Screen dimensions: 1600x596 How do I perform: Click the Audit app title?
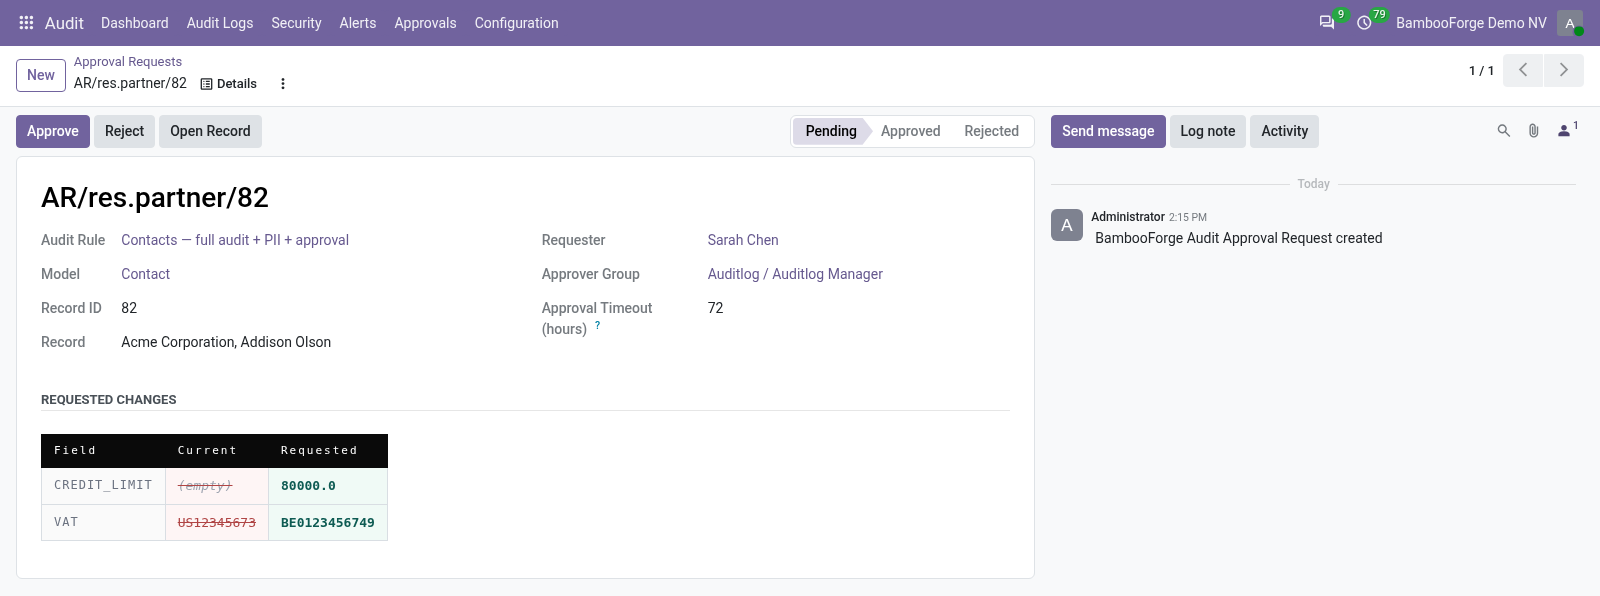[64, 22]
